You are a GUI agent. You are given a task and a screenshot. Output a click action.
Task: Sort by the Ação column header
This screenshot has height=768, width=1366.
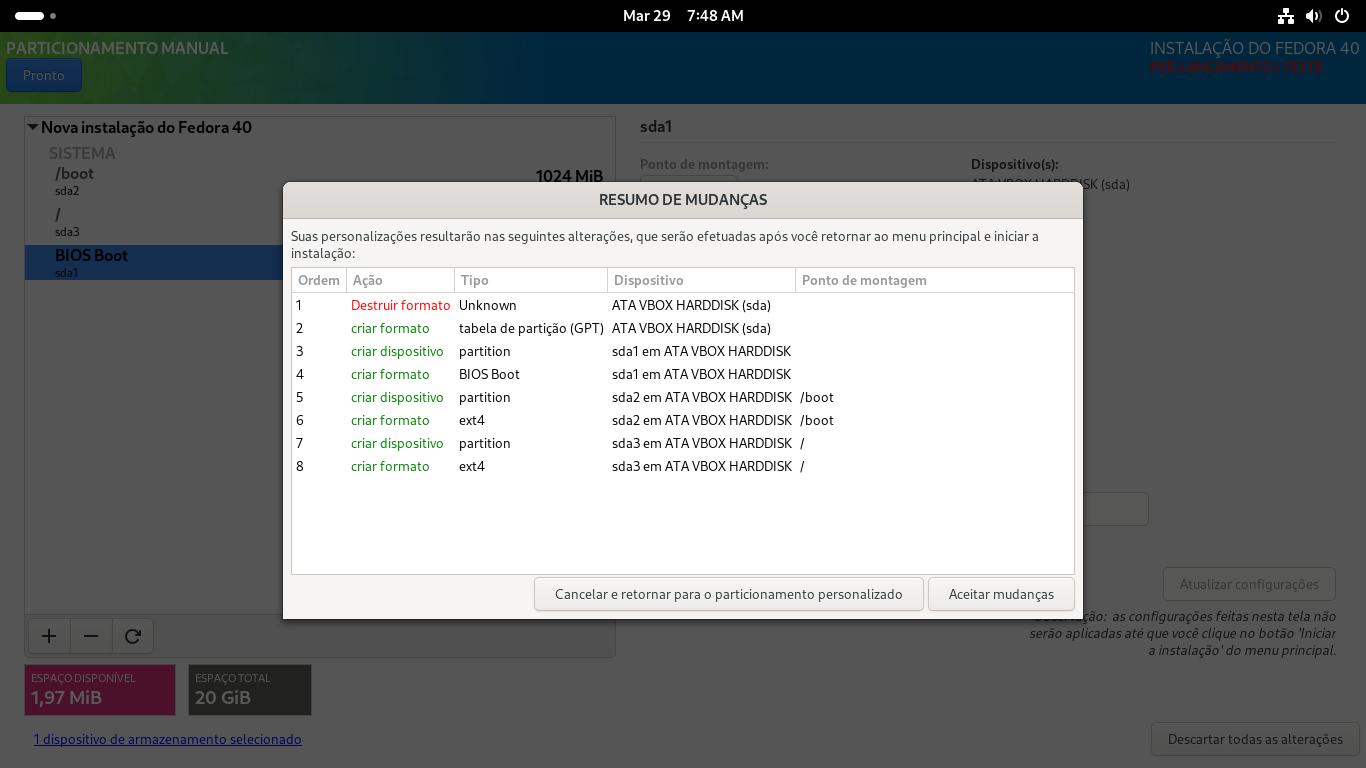(x=400, y=280)
